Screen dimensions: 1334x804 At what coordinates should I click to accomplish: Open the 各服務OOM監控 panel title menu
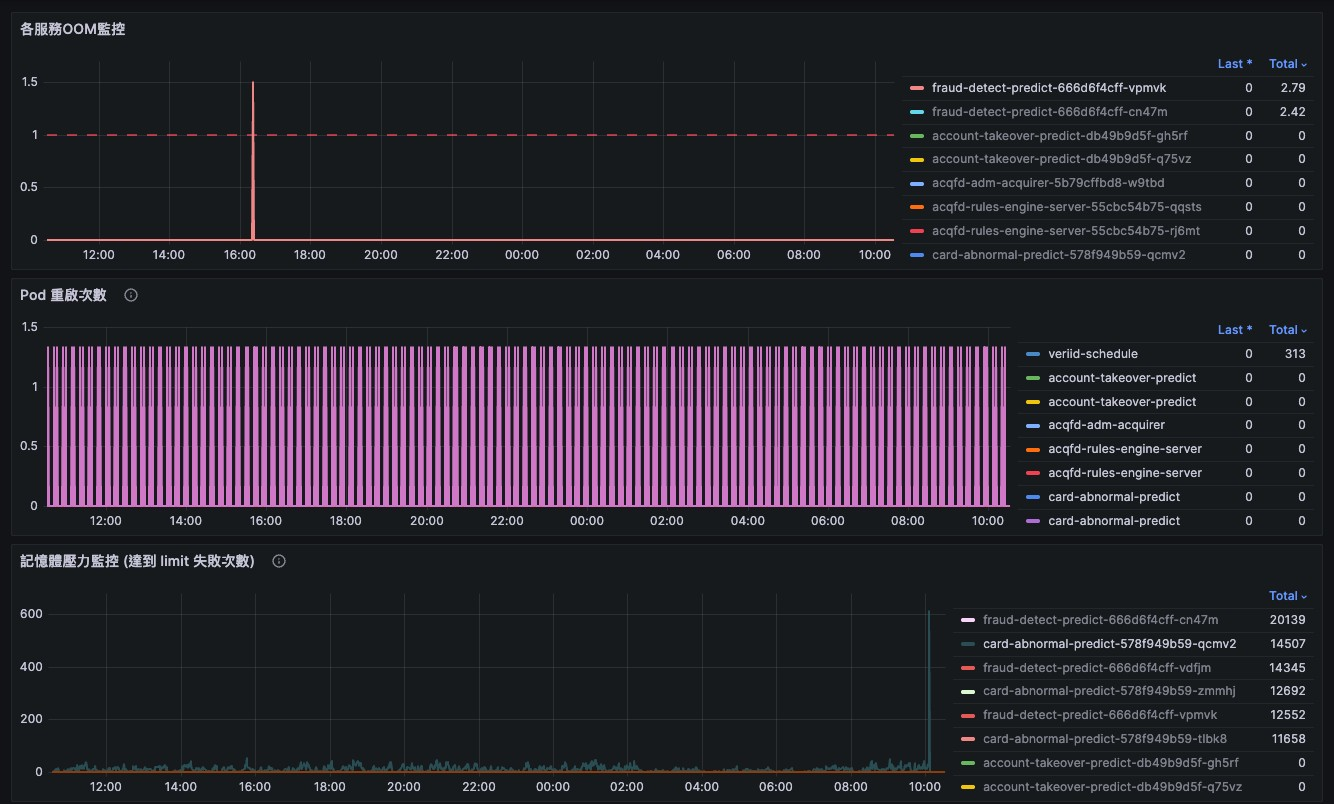coord(73,29)
